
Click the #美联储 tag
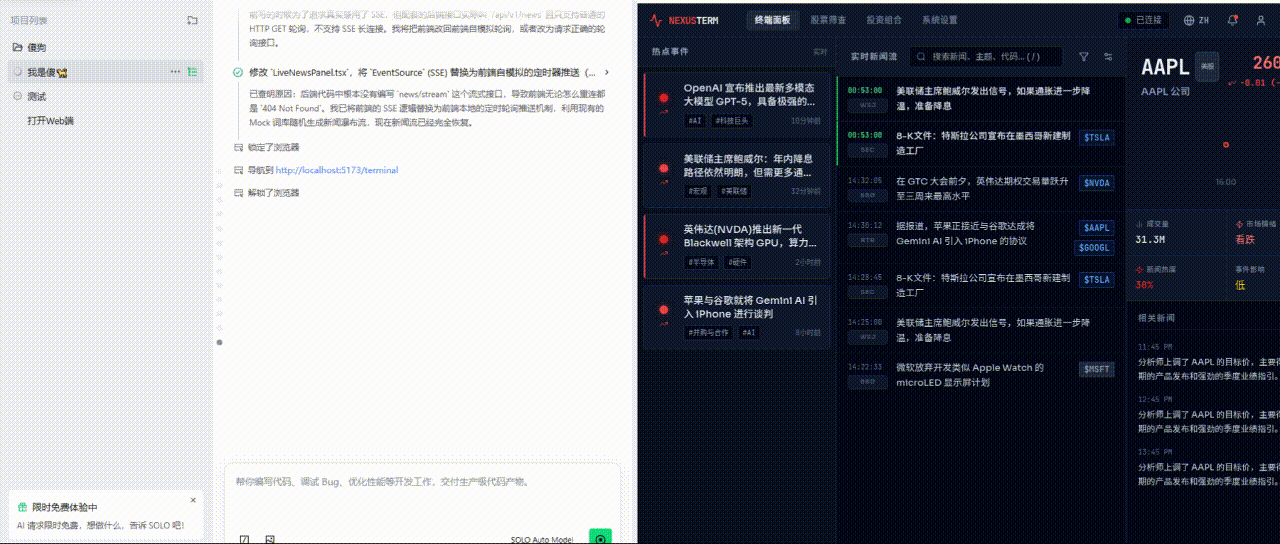pyautogui.click(x=735, y=191)
